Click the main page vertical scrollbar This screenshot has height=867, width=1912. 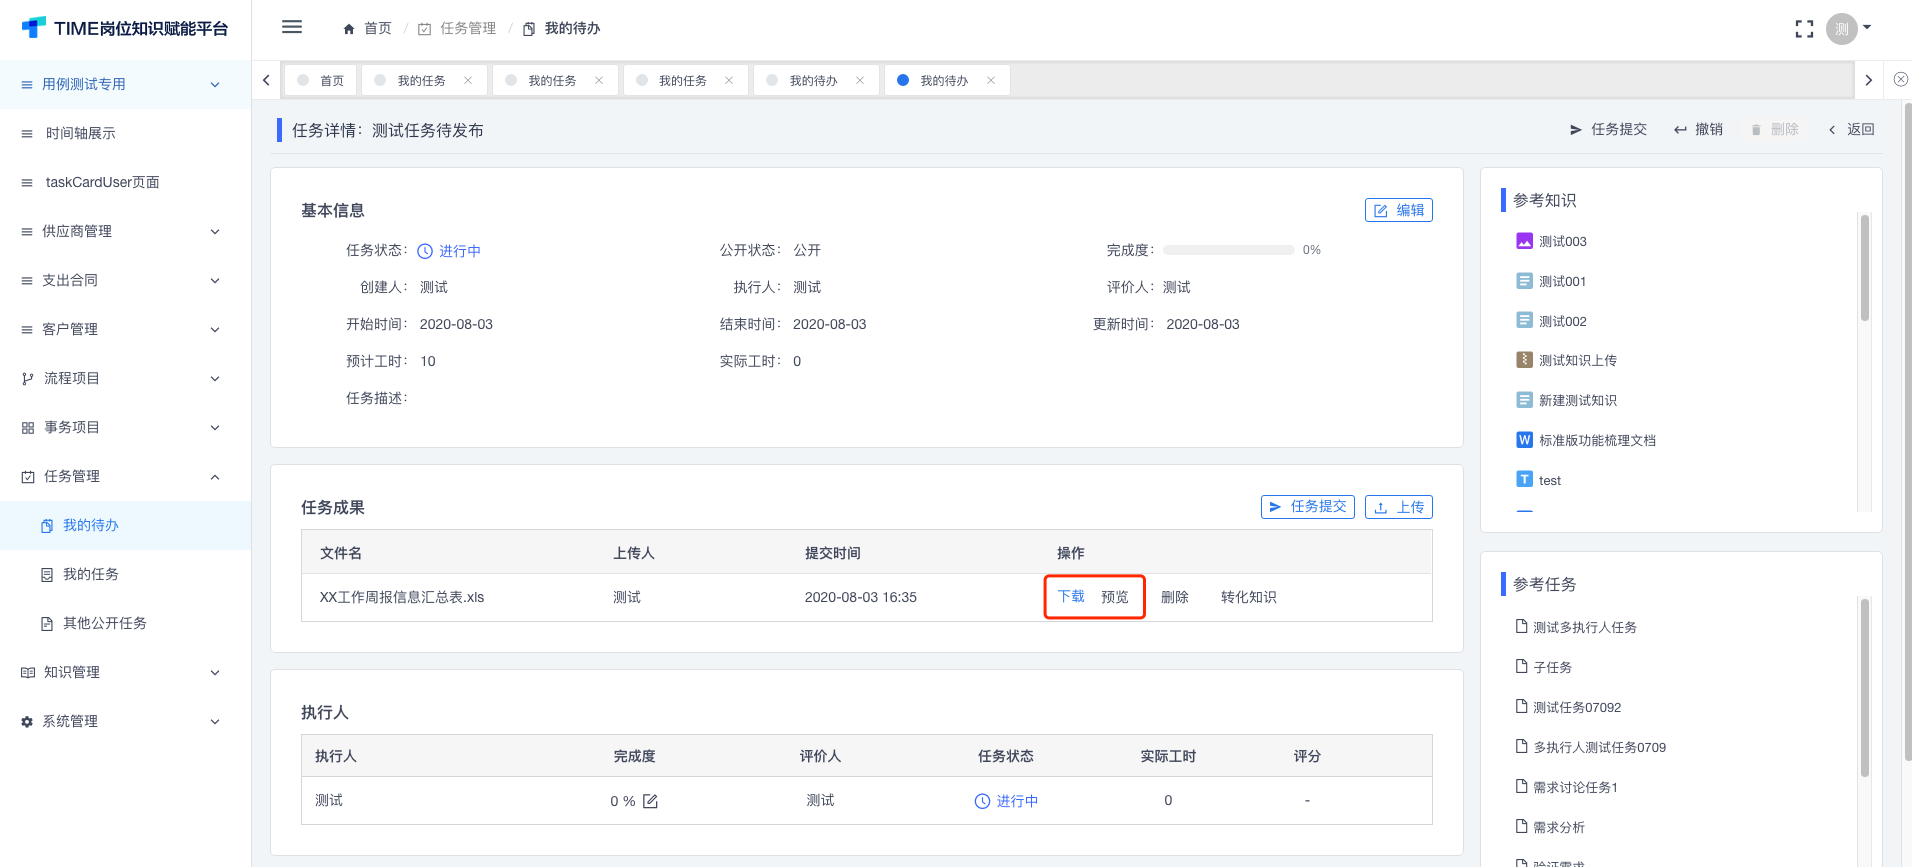pyautogui.click(x=1907, y=430)
